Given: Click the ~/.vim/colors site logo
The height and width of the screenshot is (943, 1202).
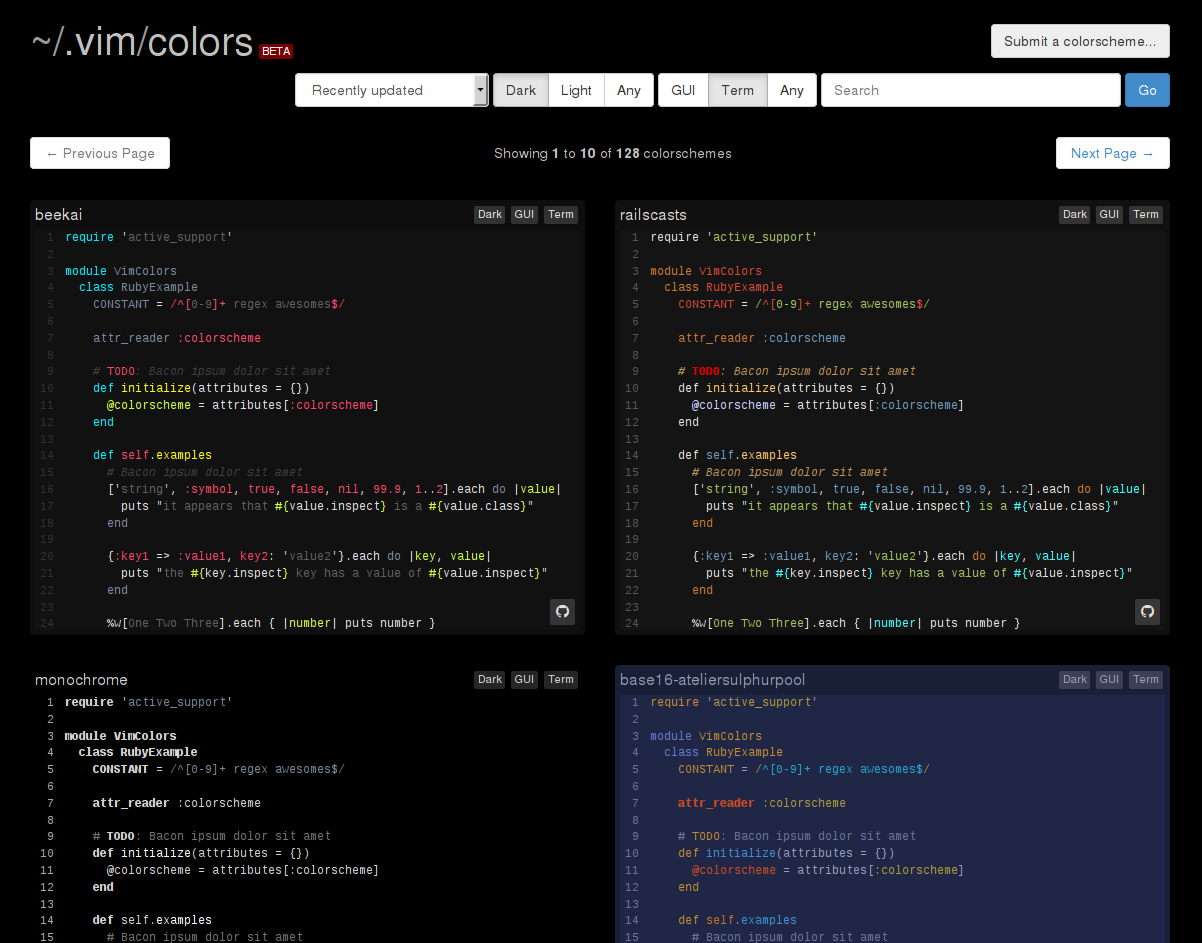Looking at the screenshot, I should [142, 42].
